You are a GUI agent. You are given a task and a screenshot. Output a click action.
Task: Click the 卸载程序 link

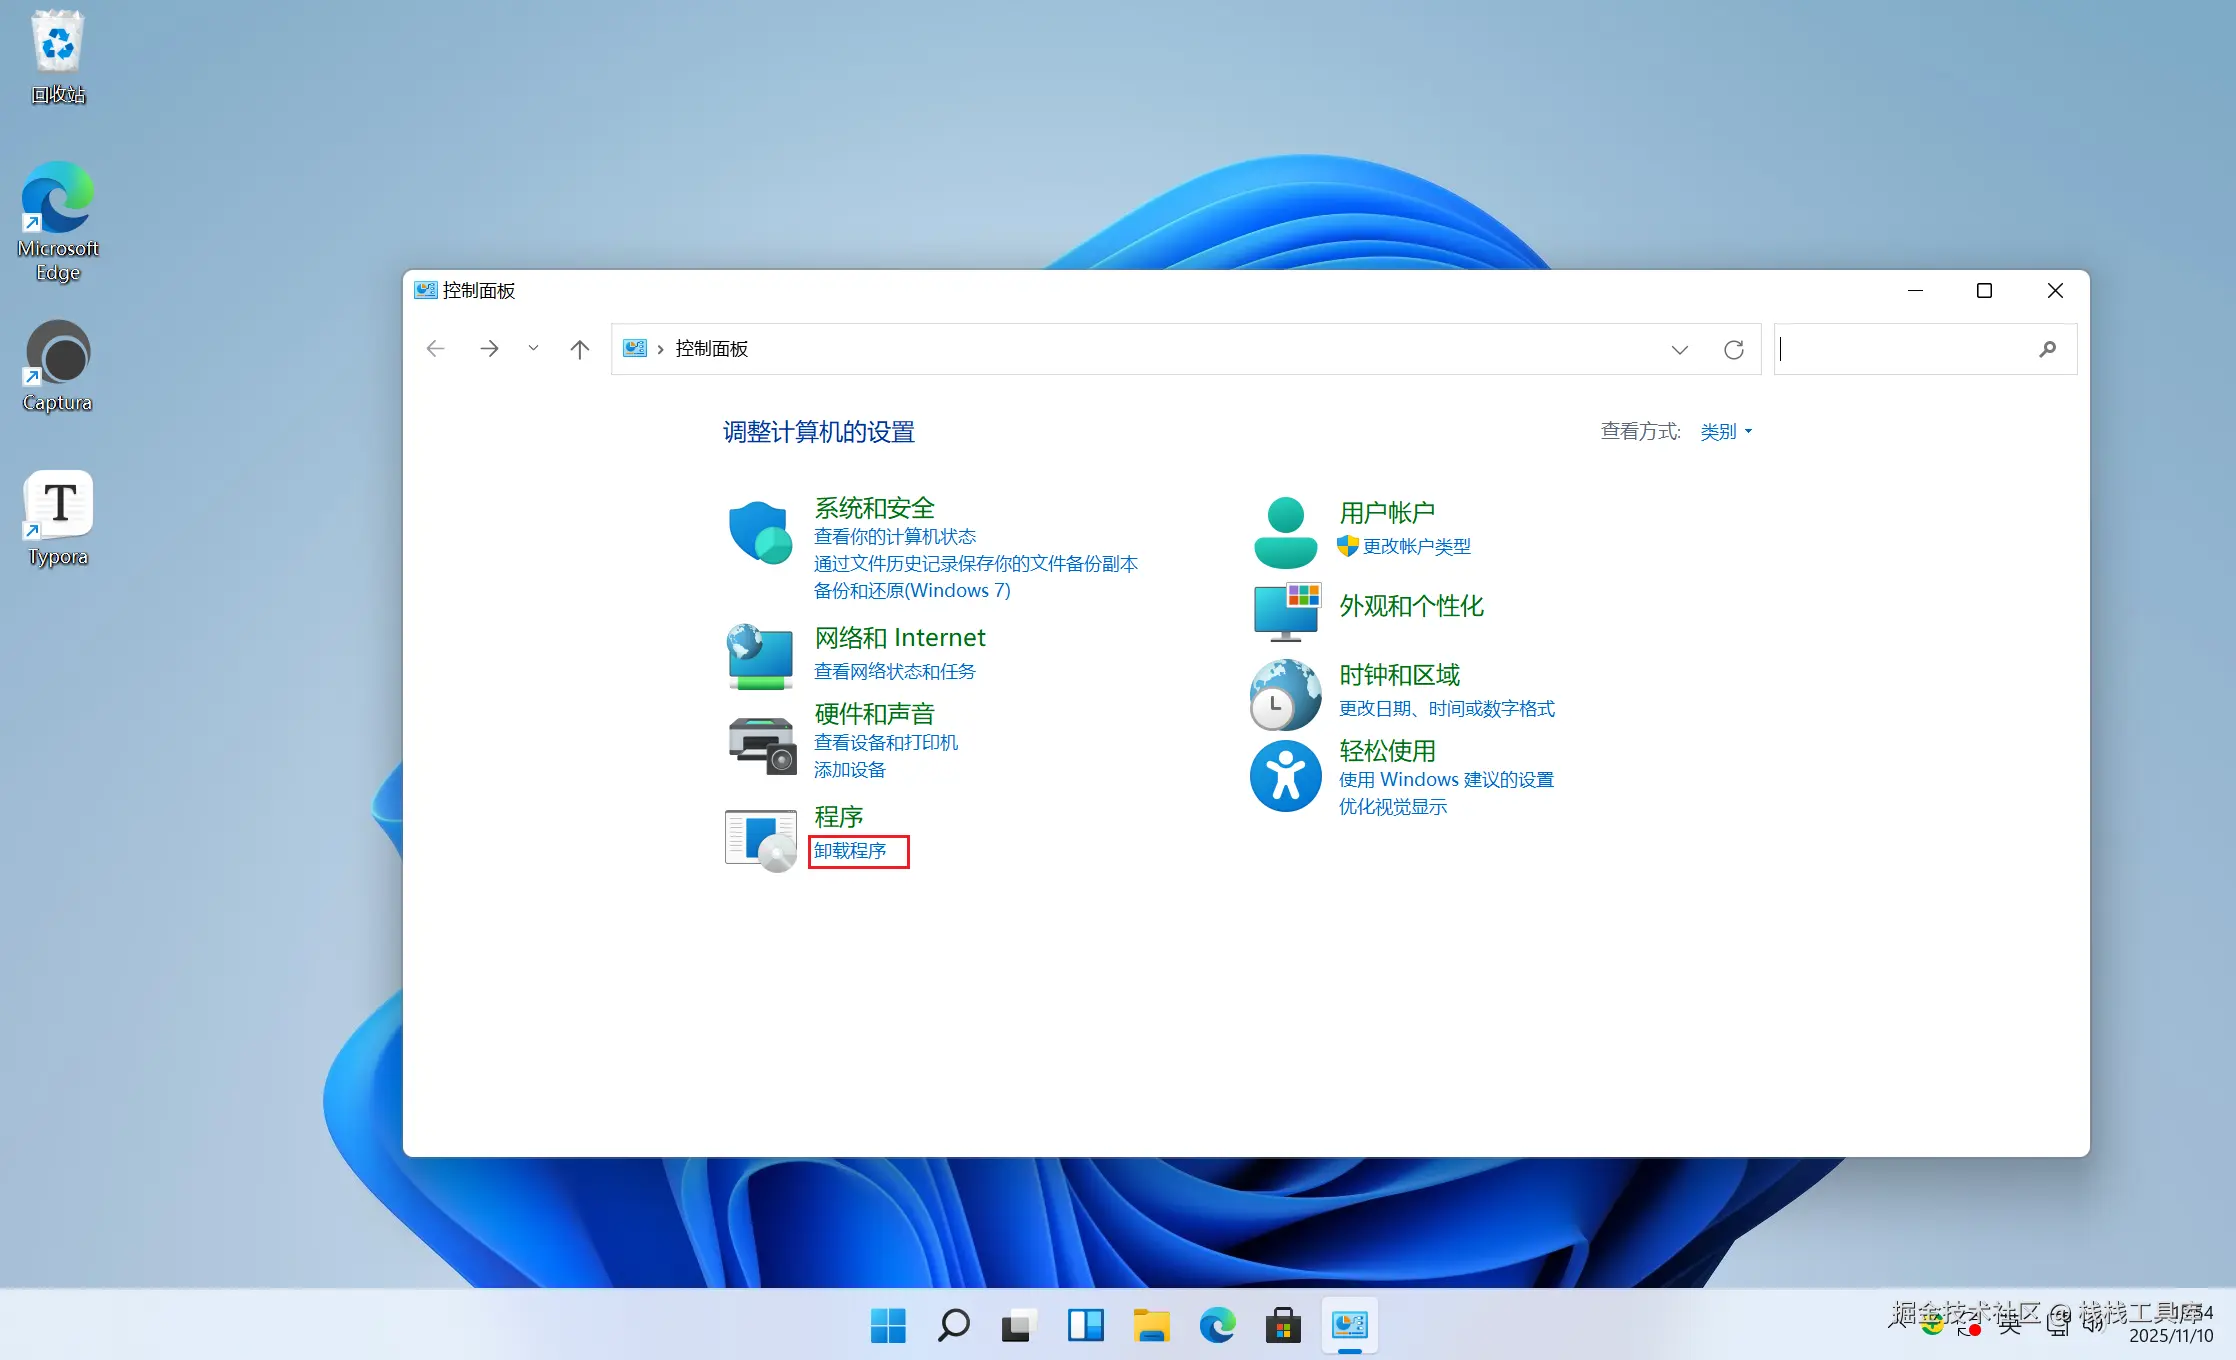(x=850, y=851)
